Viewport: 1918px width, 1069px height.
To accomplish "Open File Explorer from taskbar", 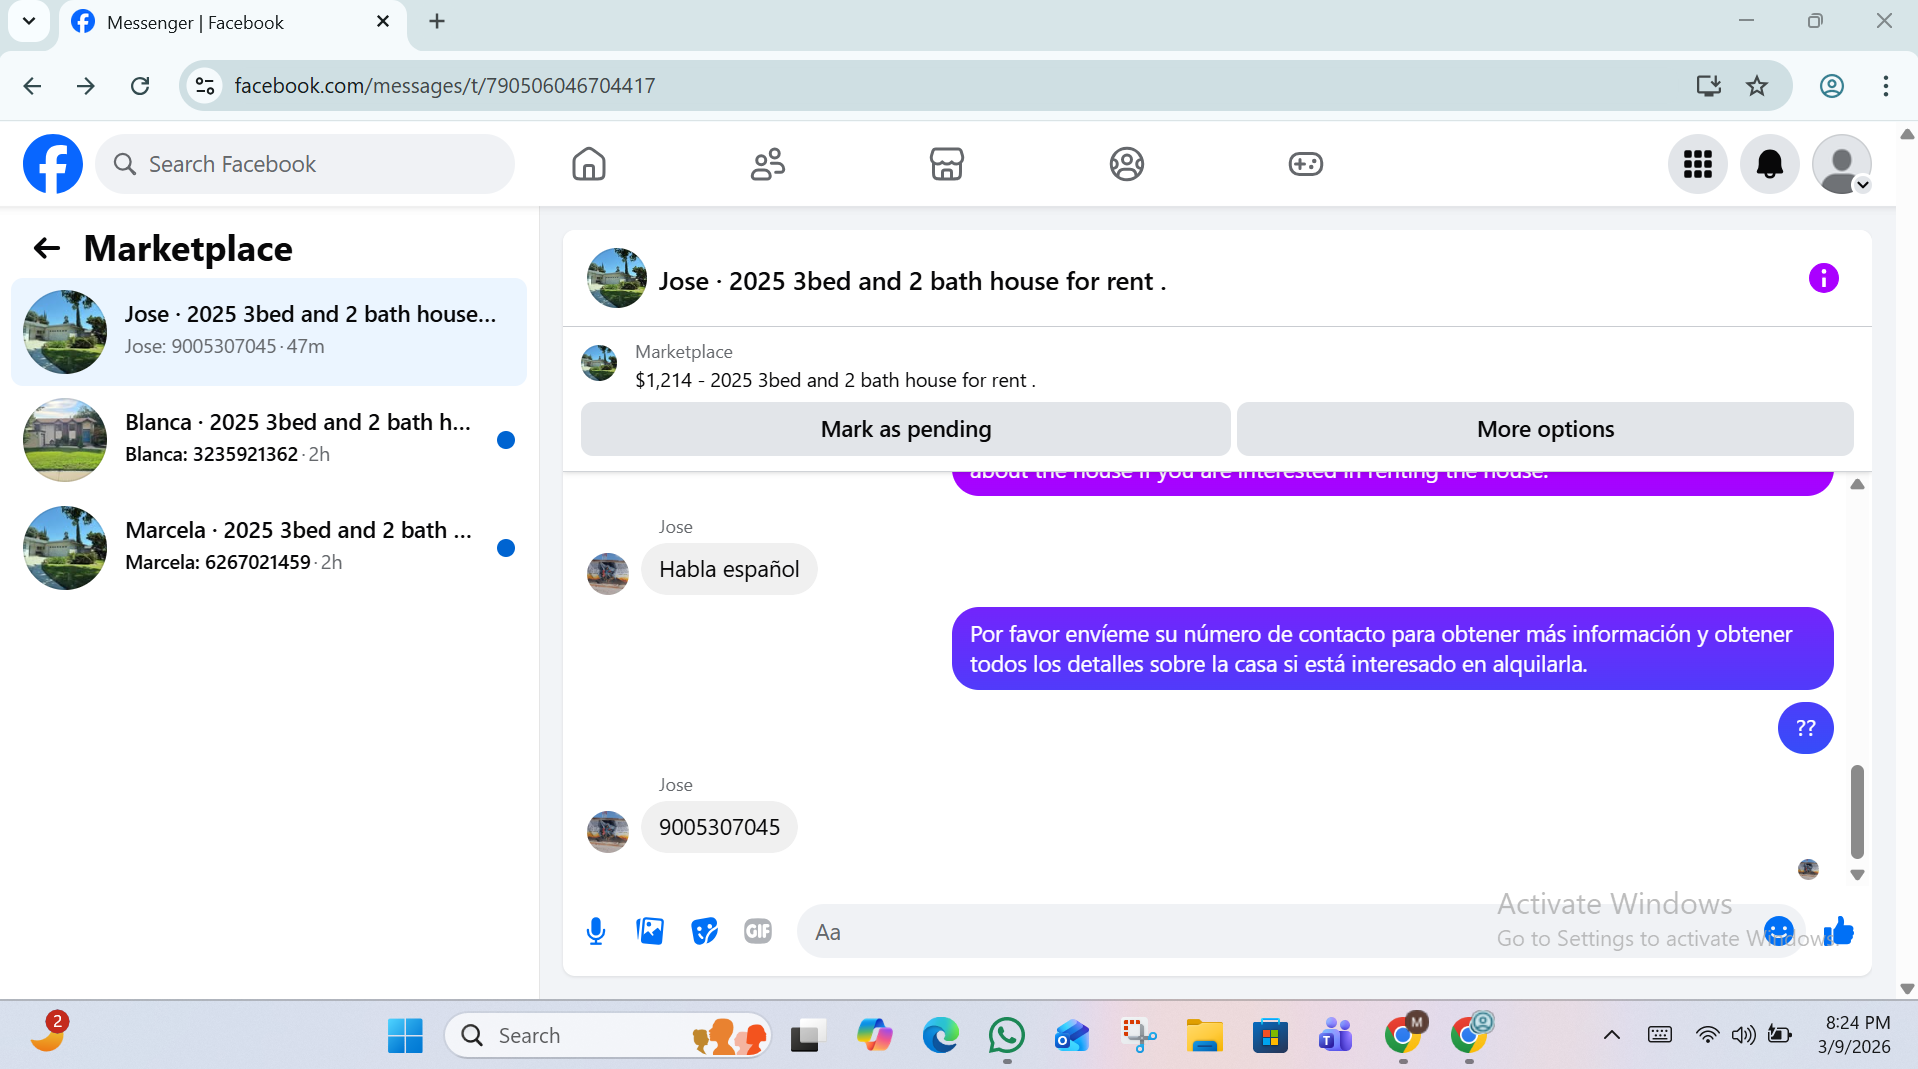I will click(x=1205, y=1036).
